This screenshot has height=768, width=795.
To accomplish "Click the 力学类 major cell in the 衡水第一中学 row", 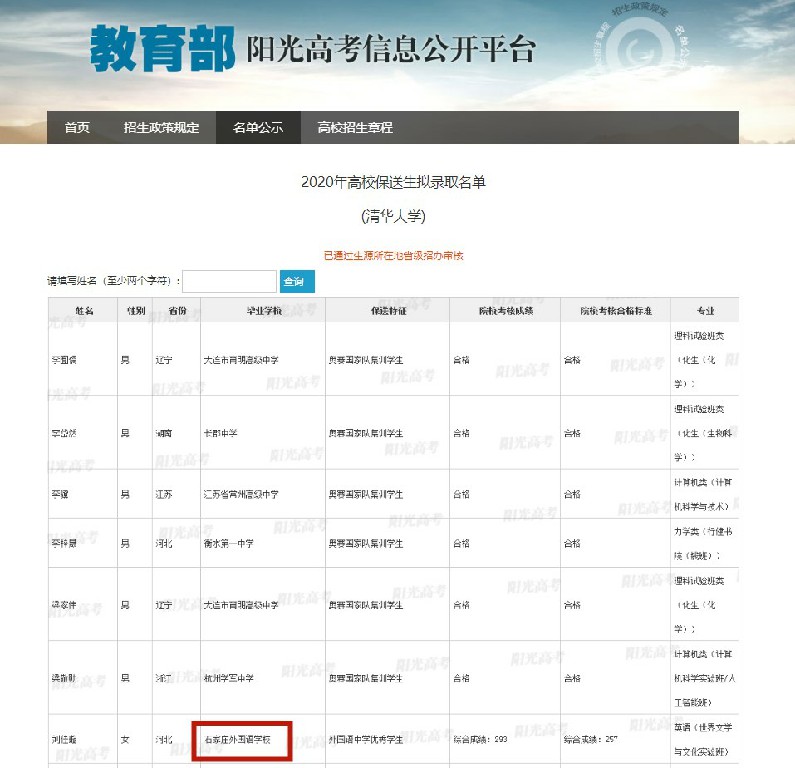I will [703, 543].
